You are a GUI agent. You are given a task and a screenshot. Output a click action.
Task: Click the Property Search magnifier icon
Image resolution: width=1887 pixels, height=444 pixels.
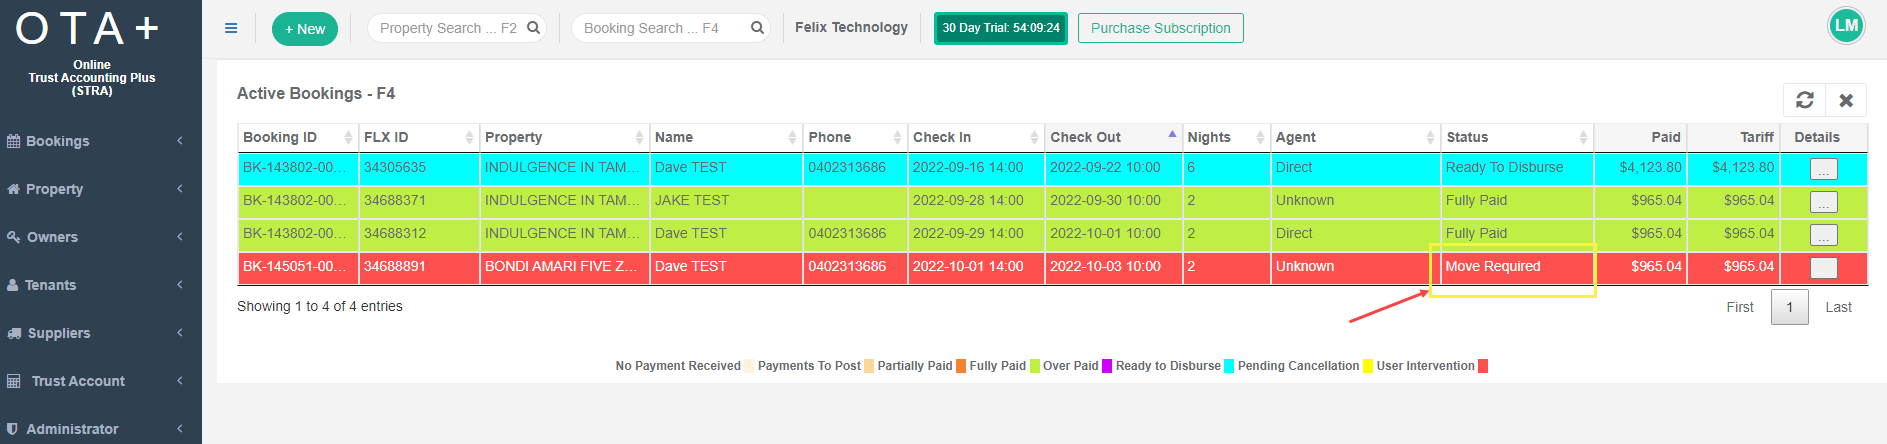[534, 28]
